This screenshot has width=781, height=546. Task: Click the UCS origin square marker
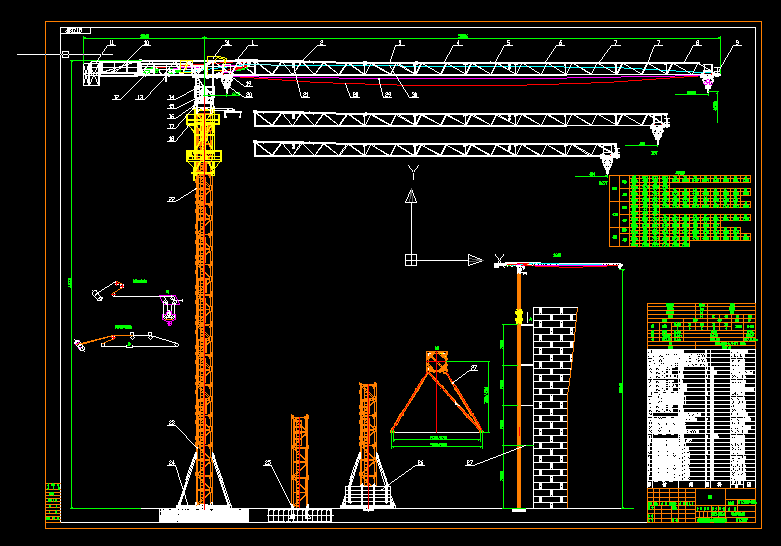[x=411, y=260]
